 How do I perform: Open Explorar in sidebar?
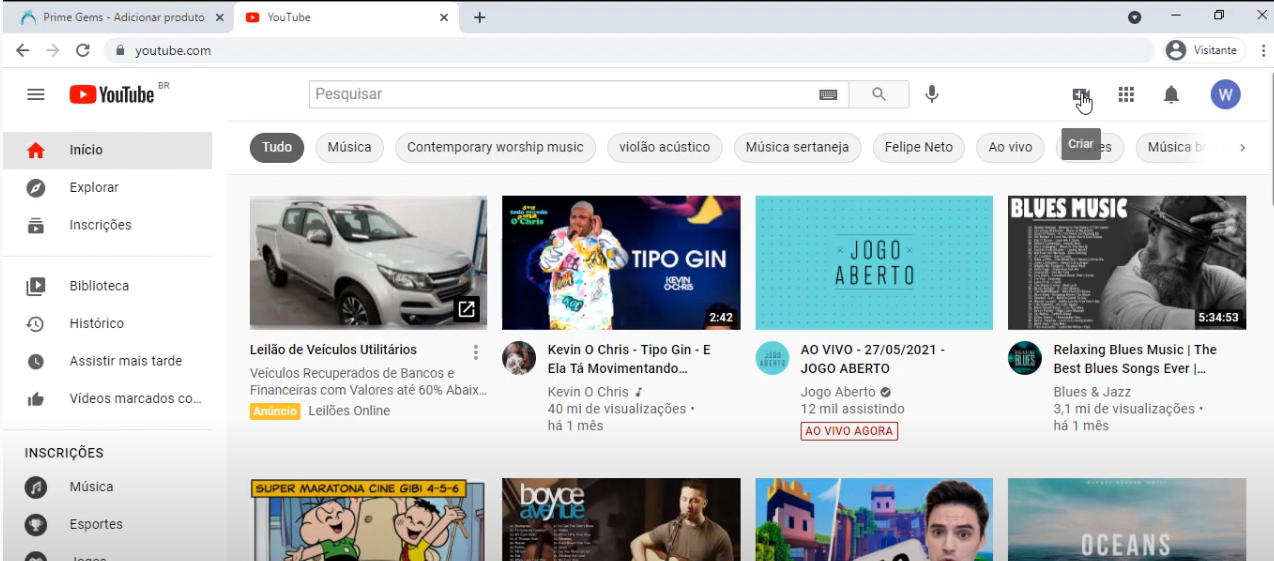[107, 187]
